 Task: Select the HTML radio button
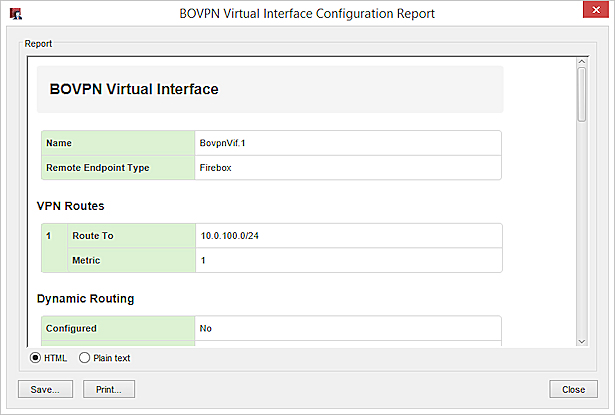(35, 358)
